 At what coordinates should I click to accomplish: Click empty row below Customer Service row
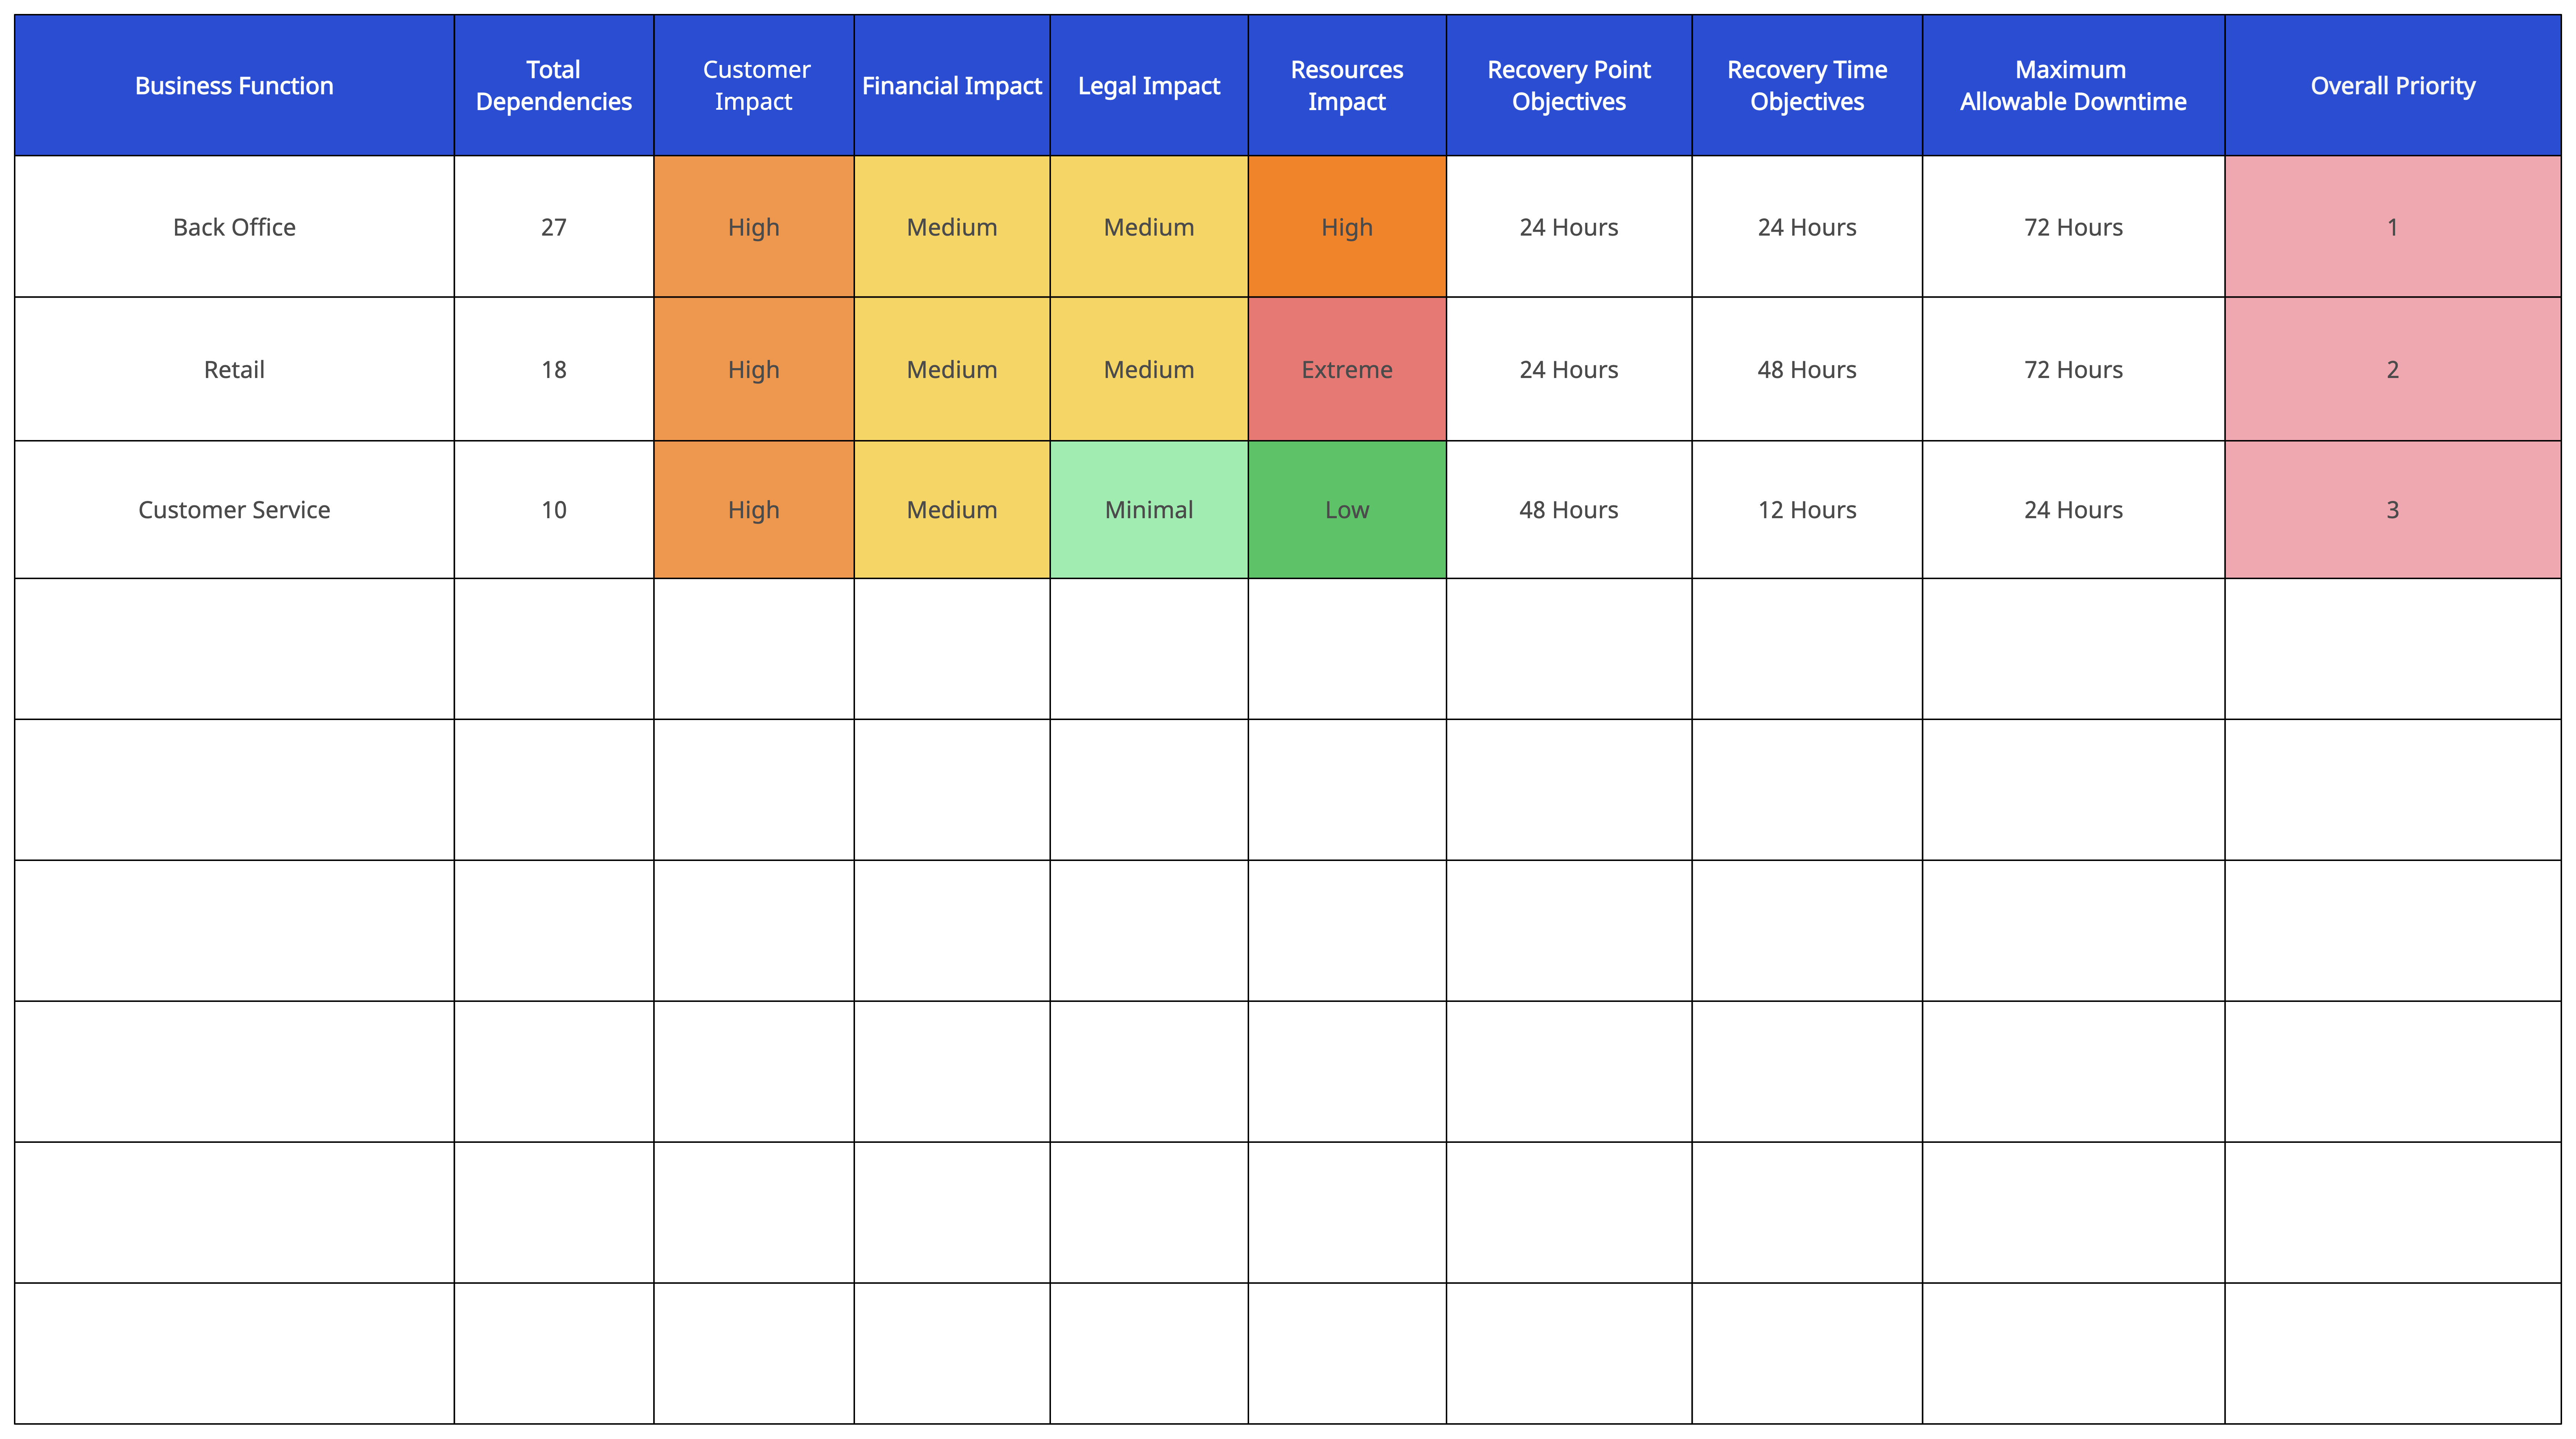pyautogui.click(x=1288, y=651)
